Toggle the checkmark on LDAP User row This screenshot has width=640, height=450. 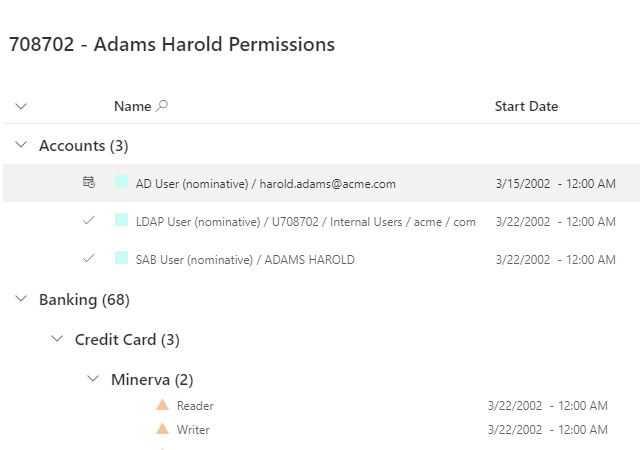(89, 221)
